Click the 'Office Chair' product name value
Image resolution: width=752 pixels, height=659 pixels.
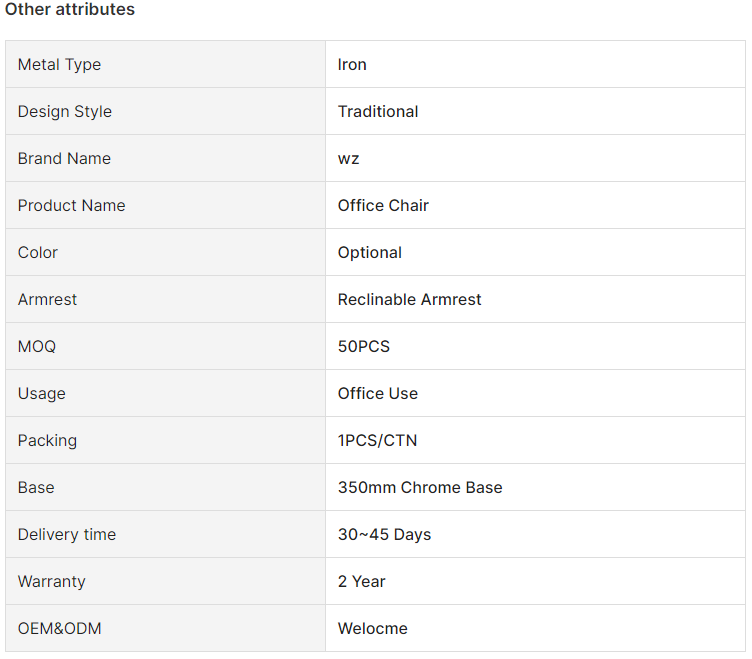pyautogui.click(x=383, y=205)
